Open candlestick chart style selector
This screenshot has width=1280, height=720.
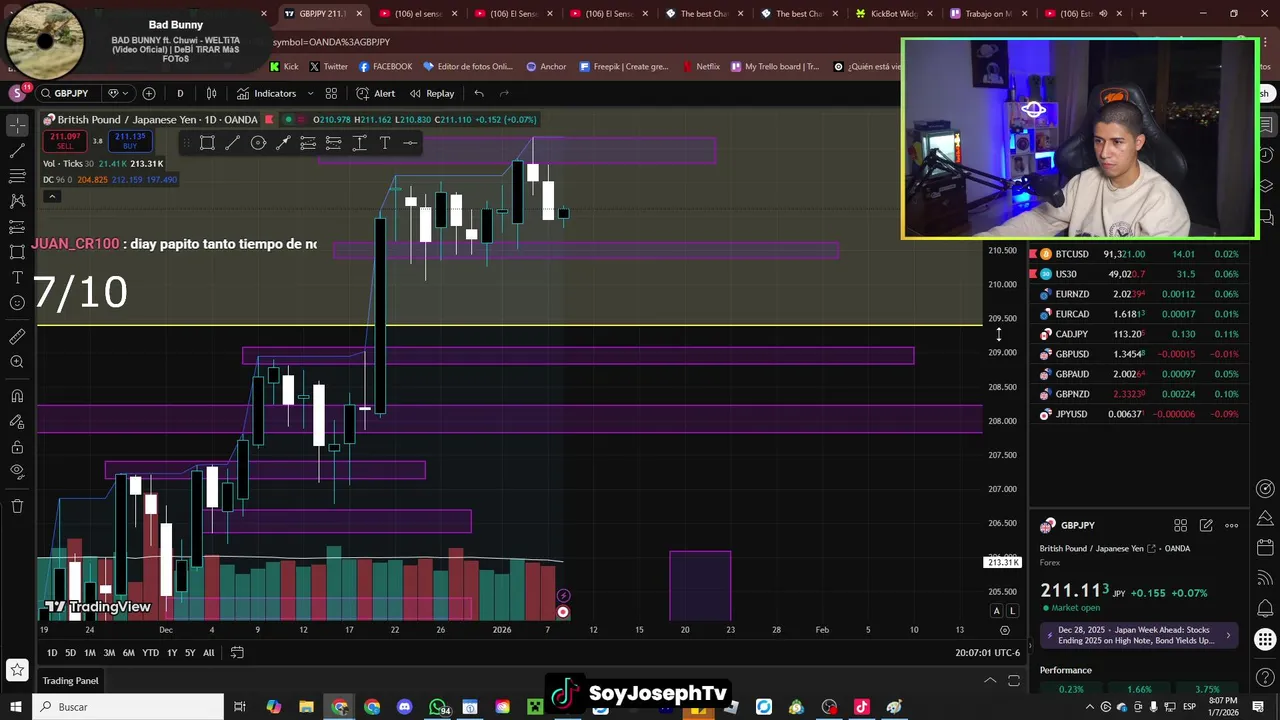[211, 93]
